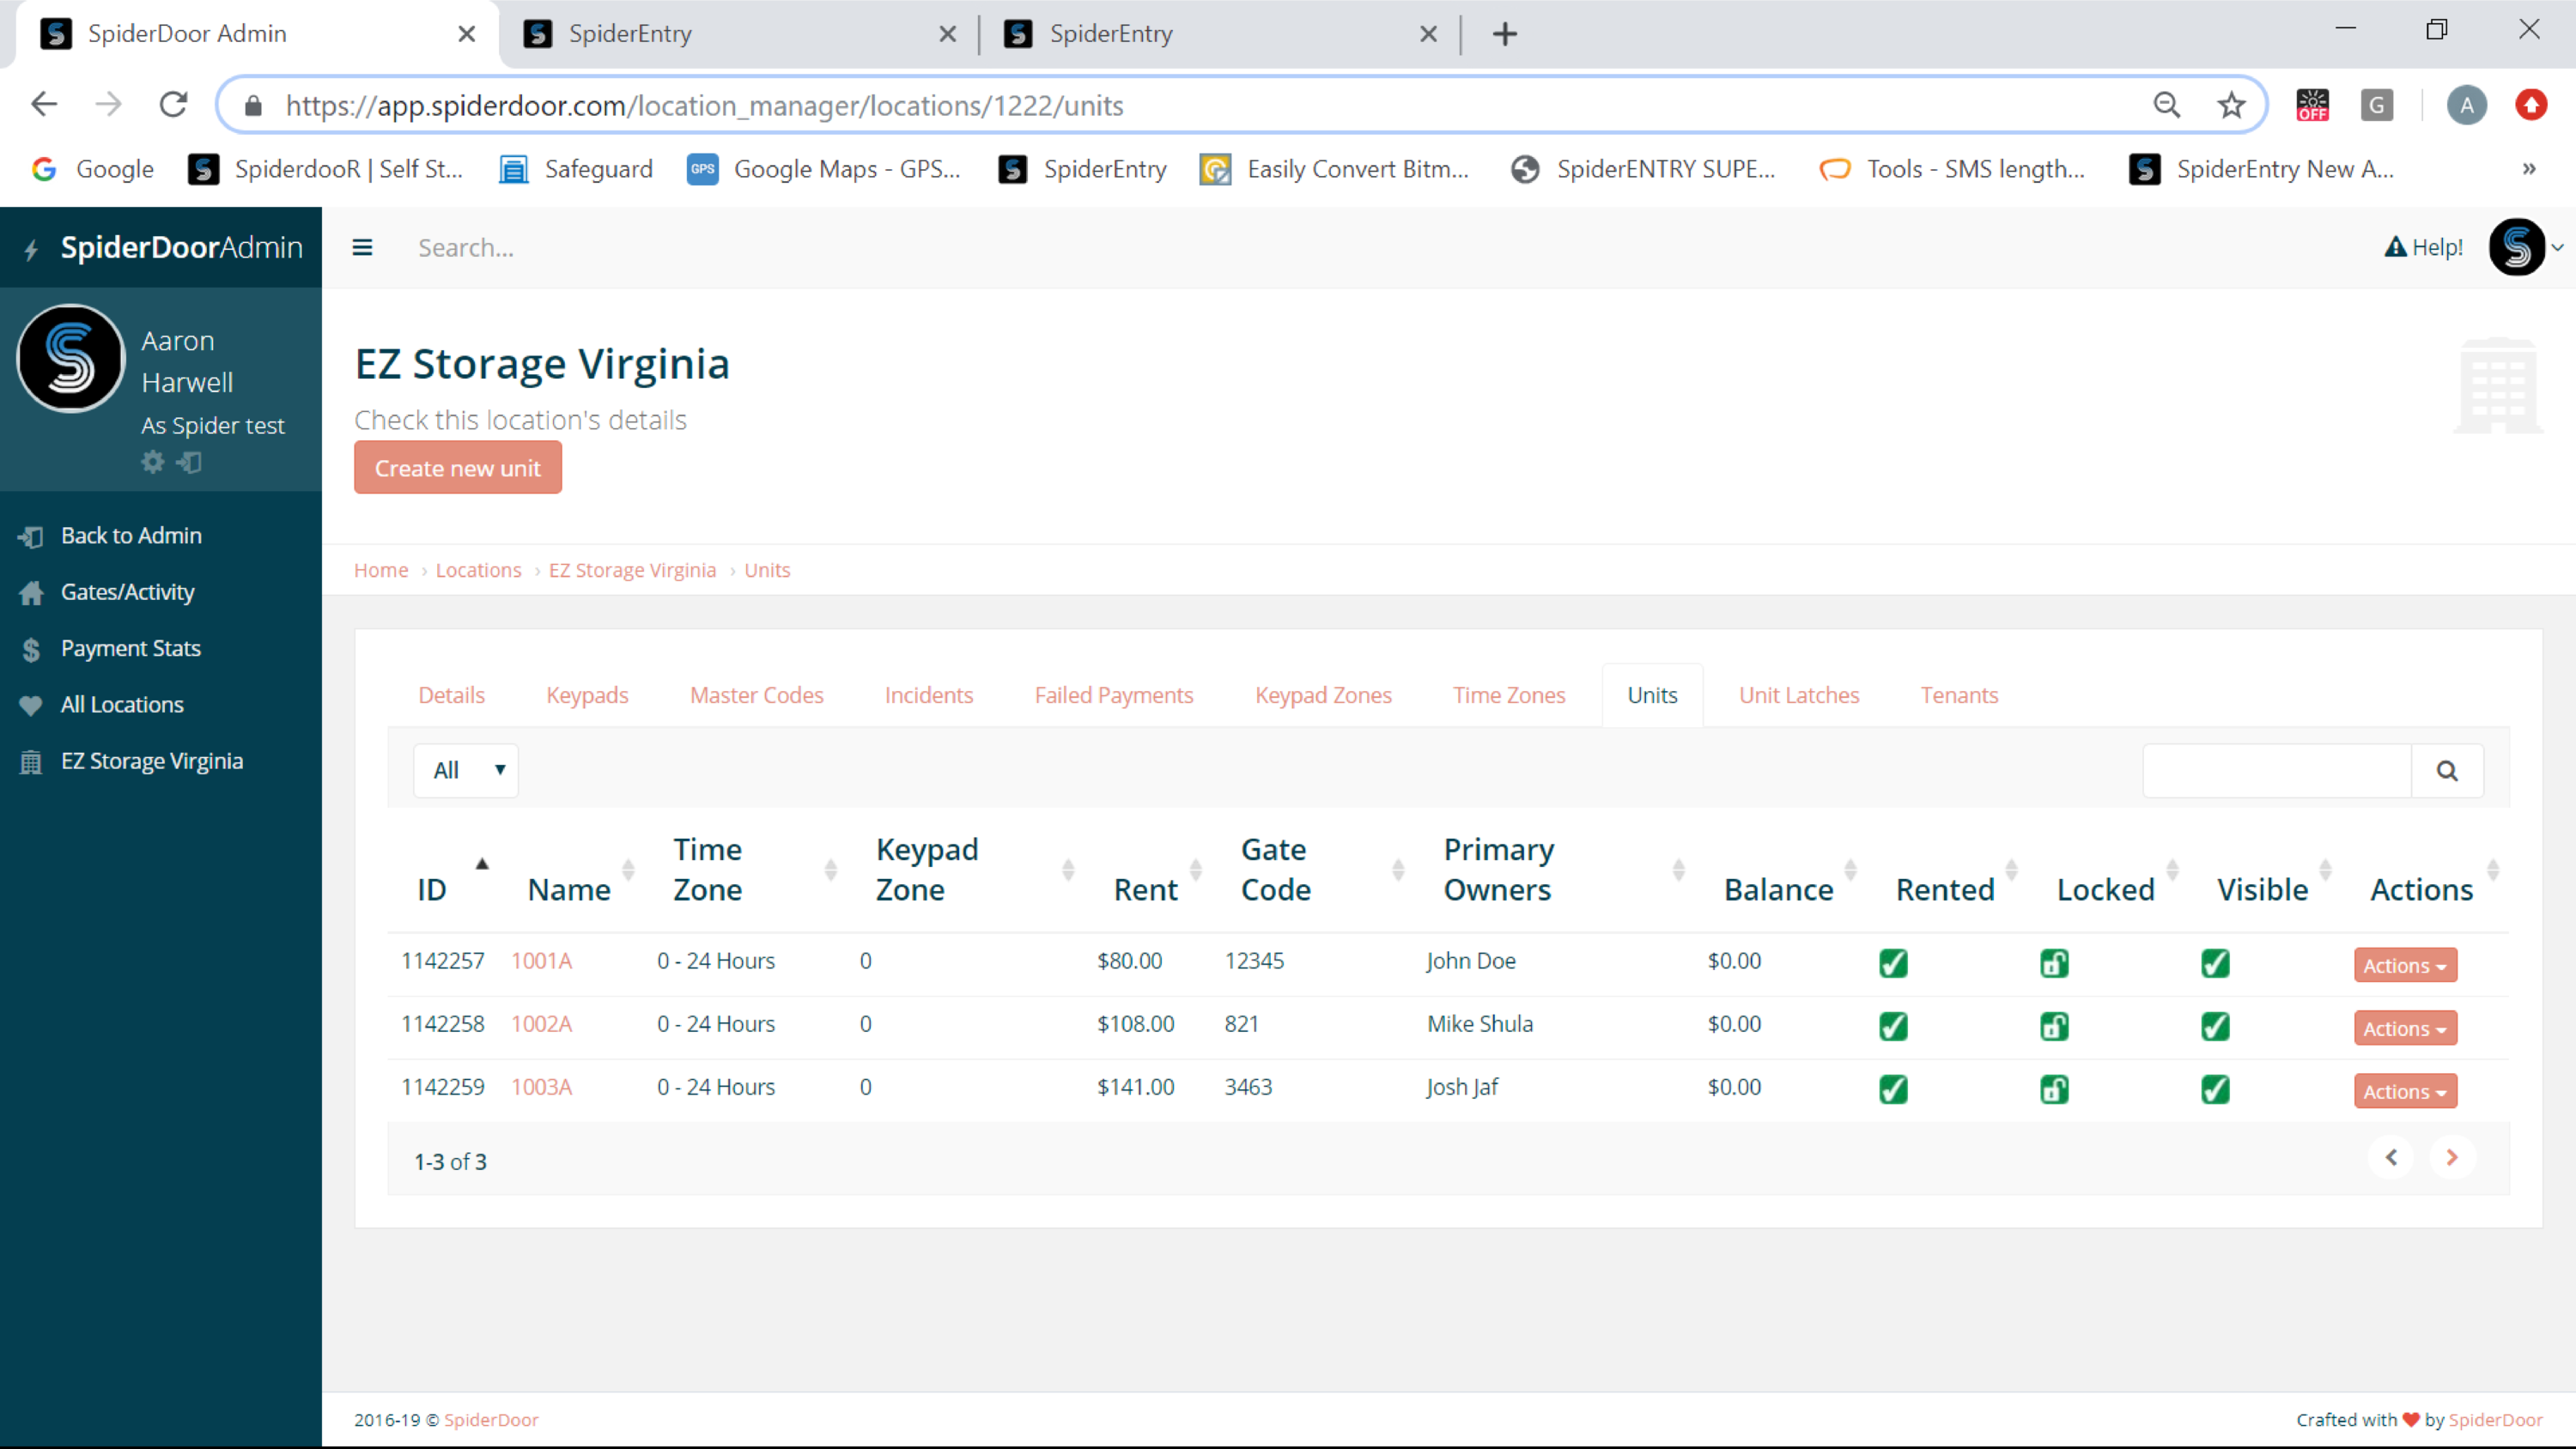
Task: Toggle Rented check for unit 1001A
Action: pos(1893,963)
